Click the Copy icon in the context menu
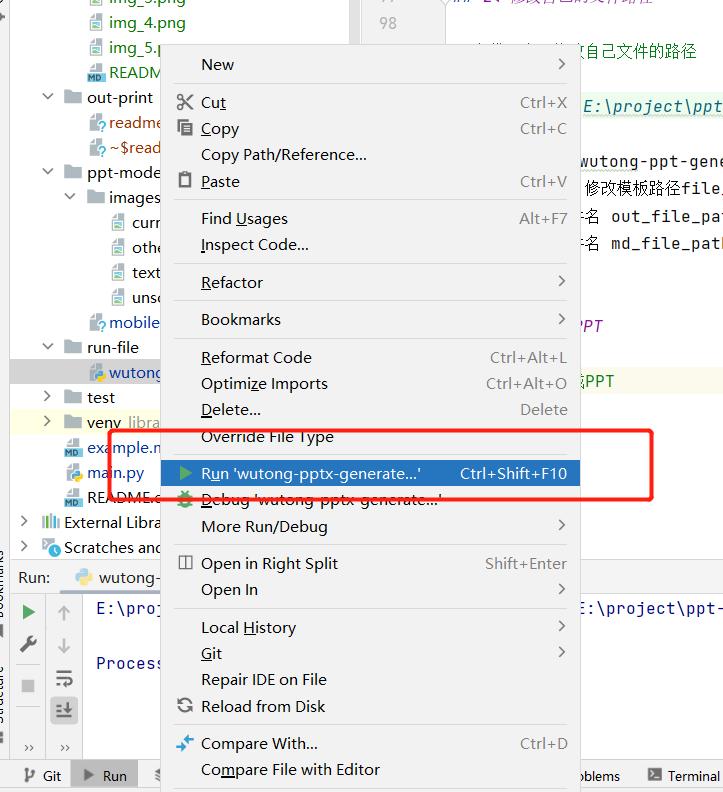723x792 pixels. [x=185, y=128]
